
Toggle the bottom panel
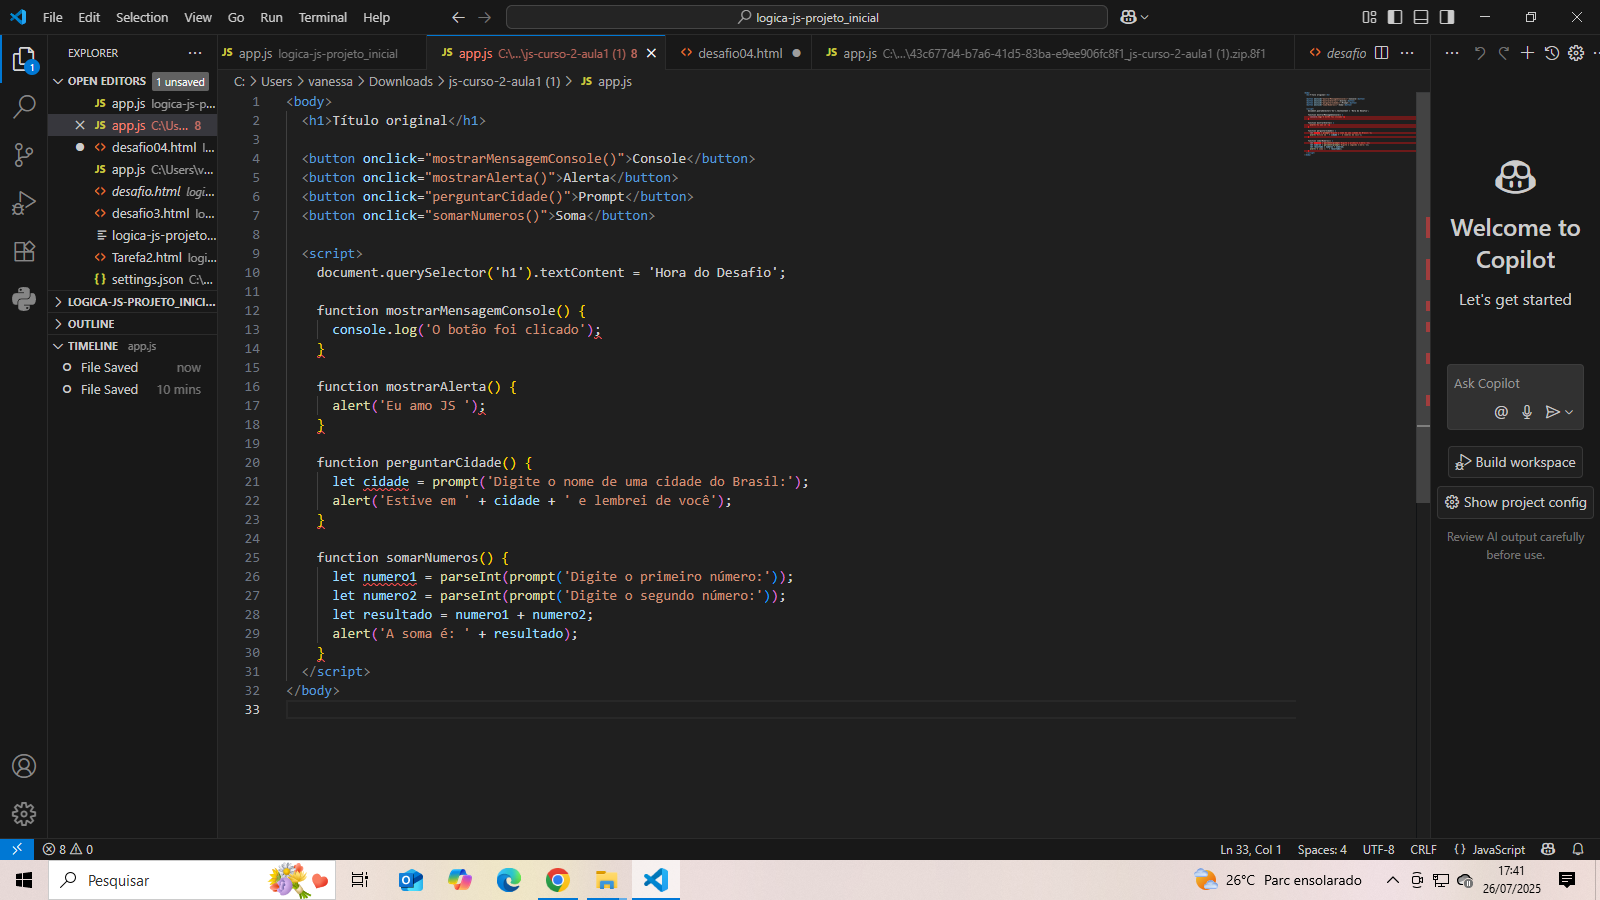tap(1421, 17)
